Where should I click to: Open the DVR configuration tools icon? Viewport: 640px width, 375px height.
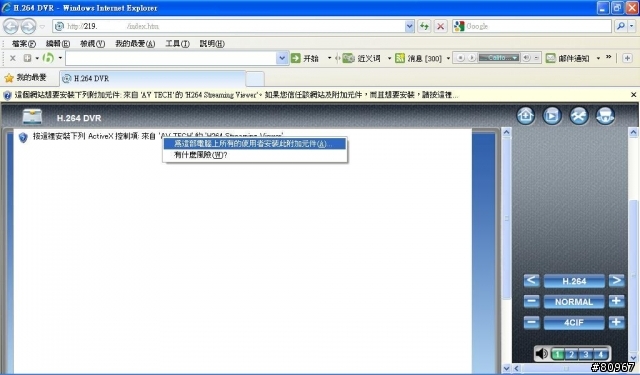pyautogui.click(x=579, y=116)
